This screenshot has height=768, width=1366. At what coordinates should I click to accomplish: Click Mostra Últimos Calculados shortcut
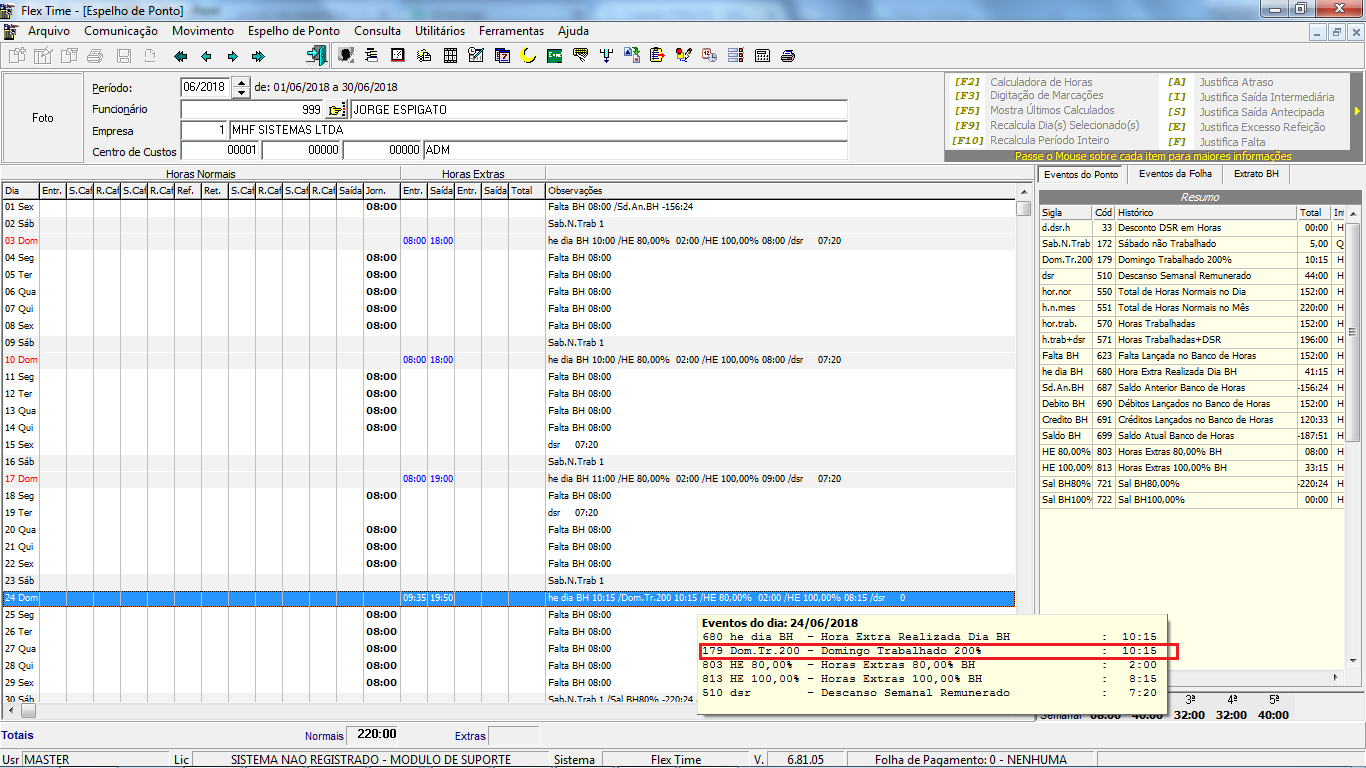(x=1052, y=111)
